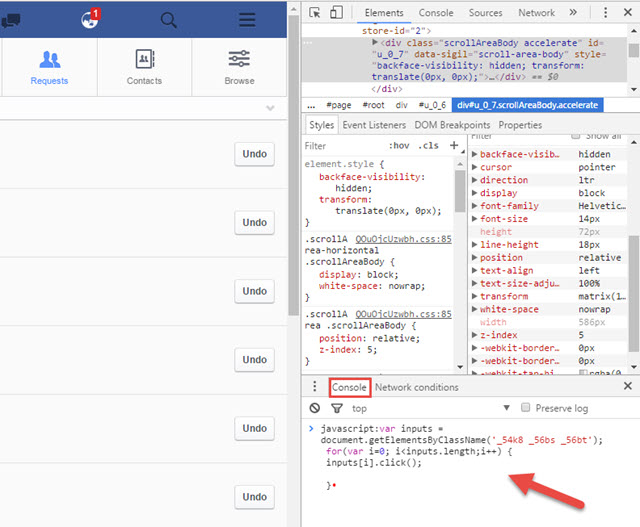Expand the direction computed property
Viewport: 640px width, 527px height.
pos(474,180)
